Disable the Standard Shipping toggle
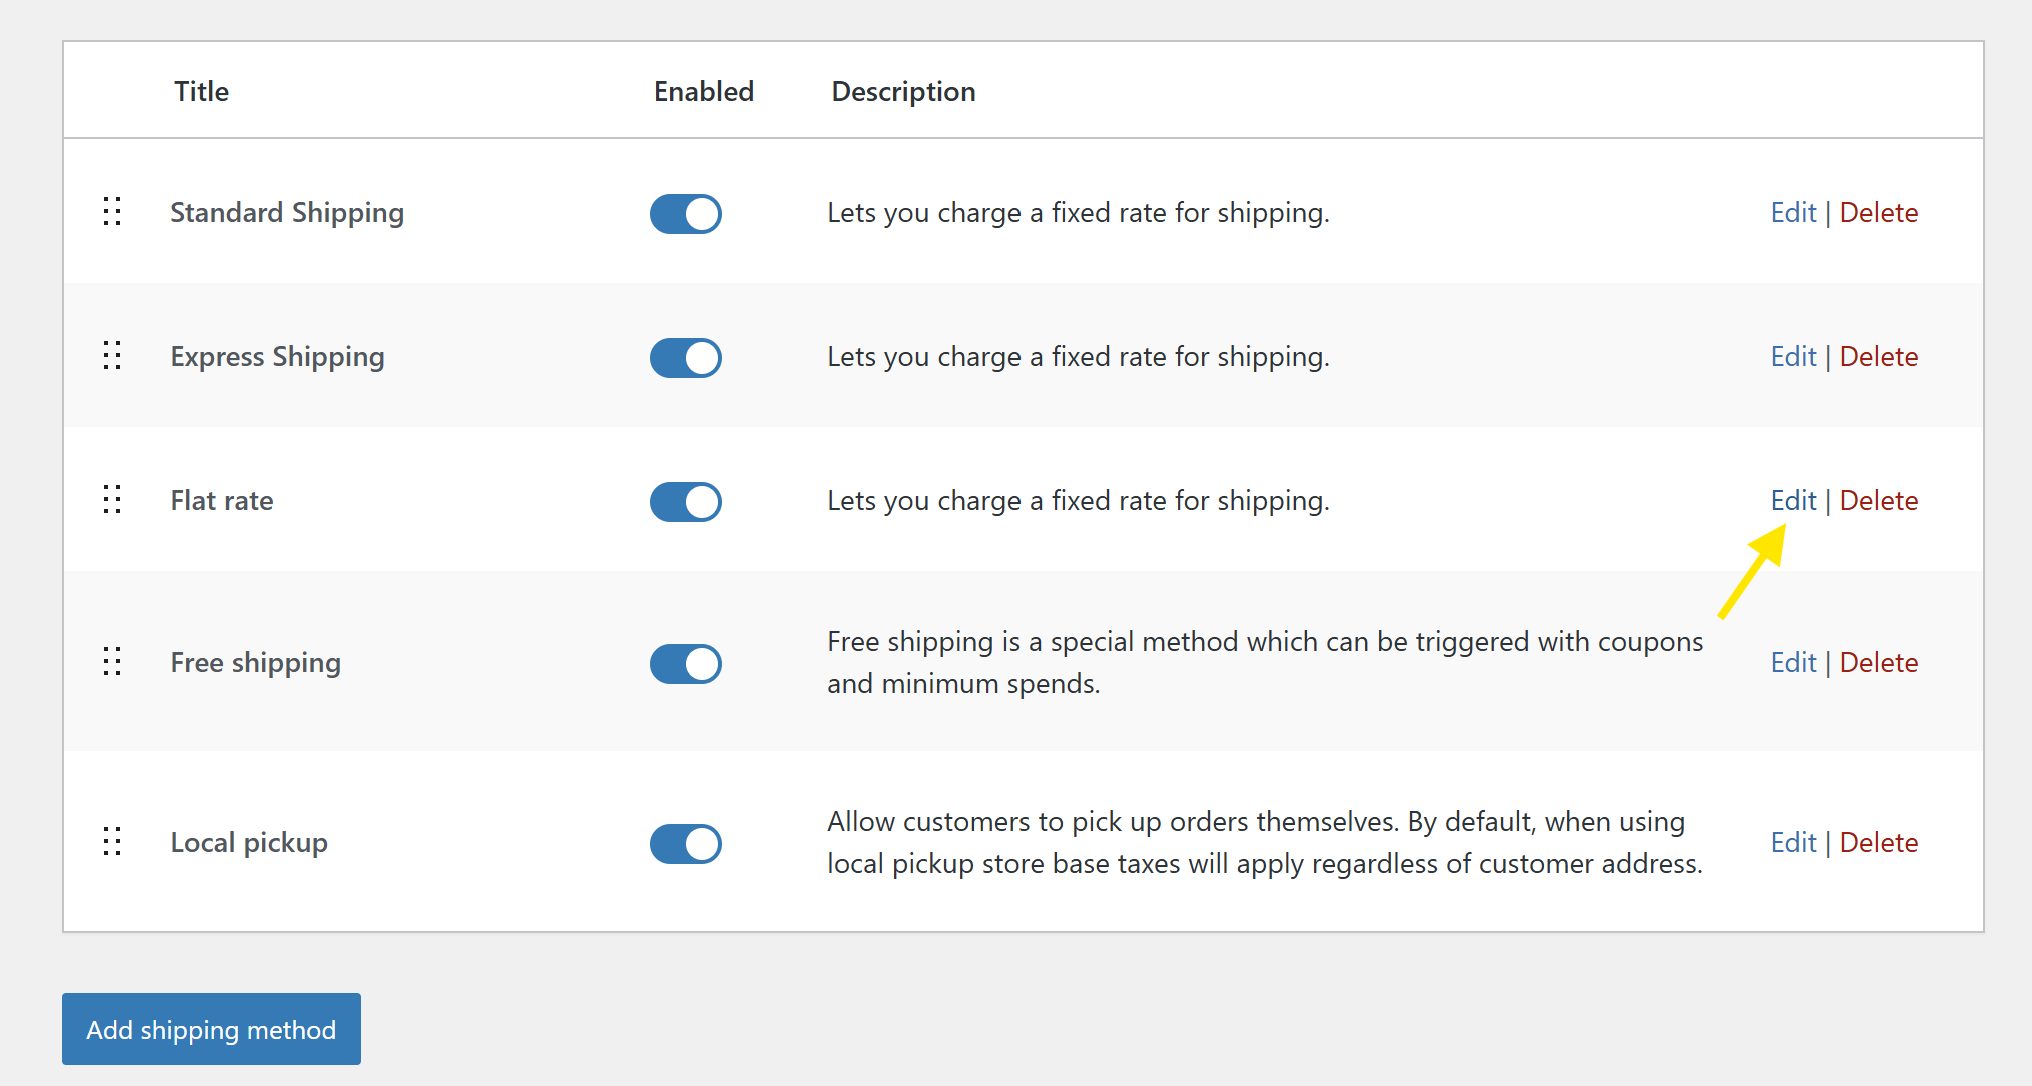The width and height of the screenshot is (2032, 1086). [686, 214]
